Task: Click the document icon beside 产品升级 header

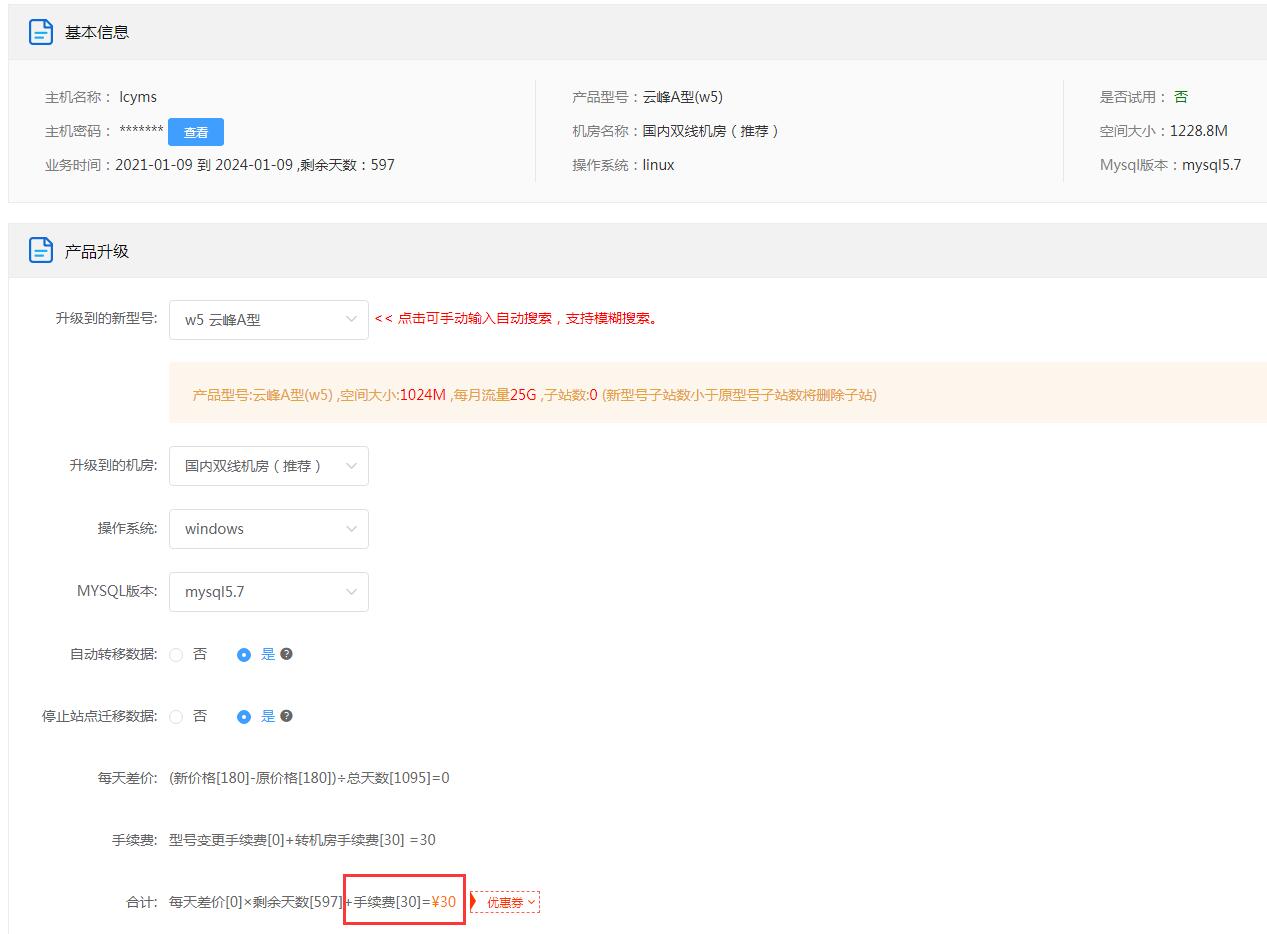Action: [40, 249]
